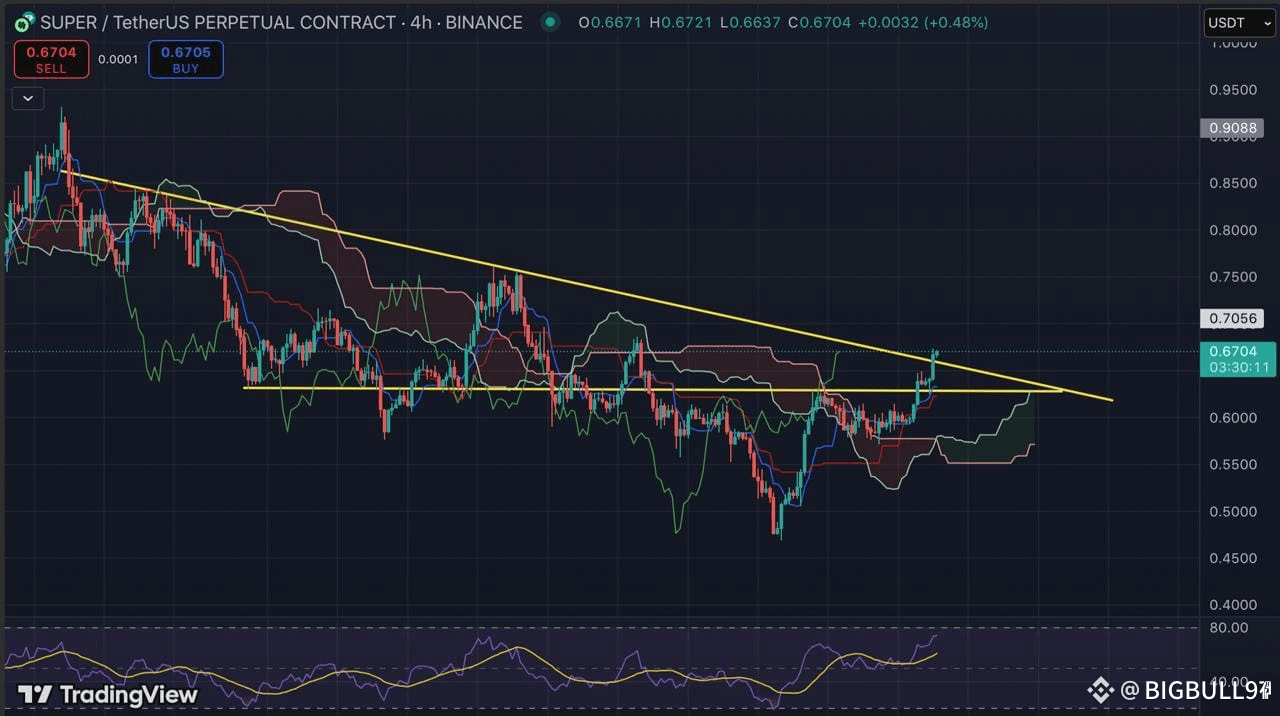The height and width of the screenshot is (716, 1280).
Task: Click the 0.9088 price level label
Action: coord(1232,128)
